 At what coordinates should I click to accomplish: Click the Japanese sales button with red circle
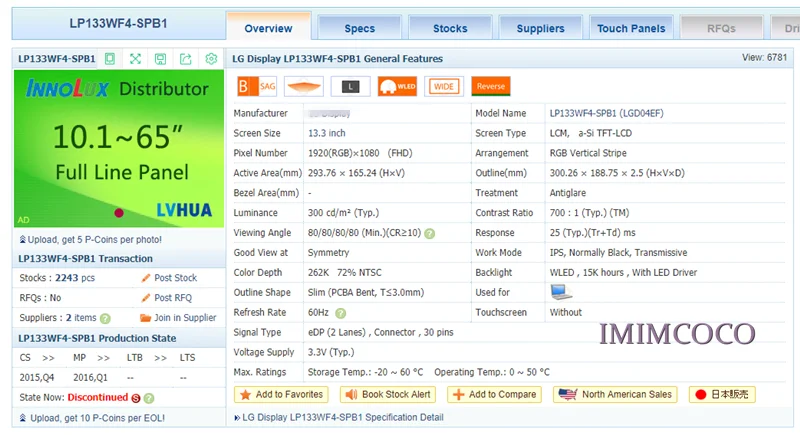[x=722, y=395]
